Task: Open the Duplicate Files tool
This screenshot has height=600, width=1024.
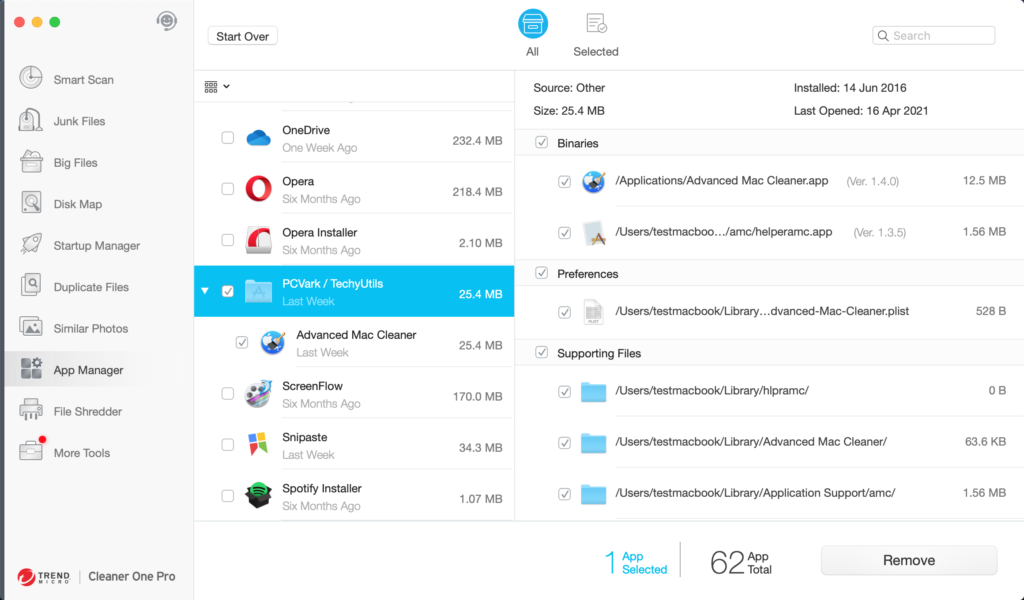Action: tap(91, 287)
